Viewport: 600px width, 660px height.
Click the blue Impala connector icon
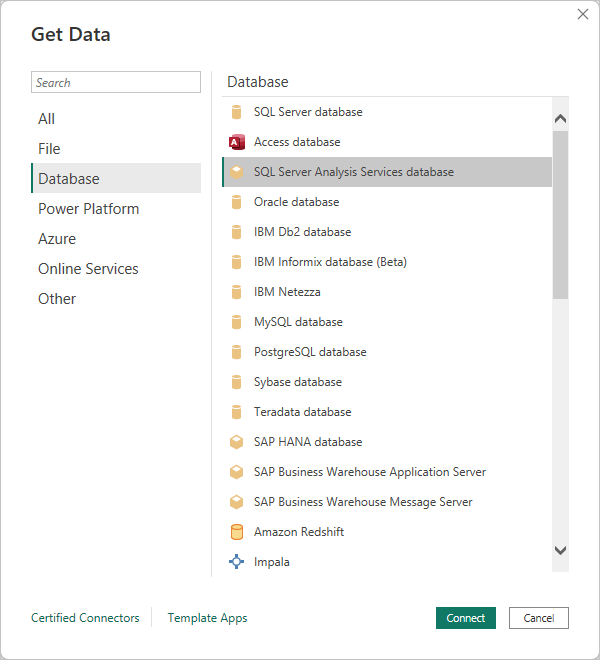tap(237, 562)
